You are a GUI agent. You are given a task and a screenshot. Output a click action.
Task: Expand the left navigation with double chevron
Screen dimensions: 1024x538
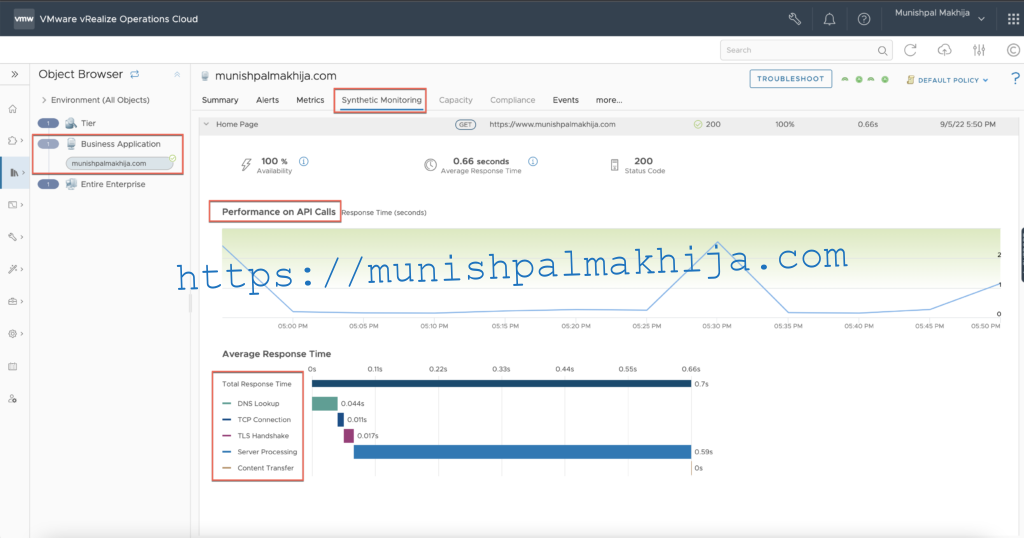click(x=14, y=74)
